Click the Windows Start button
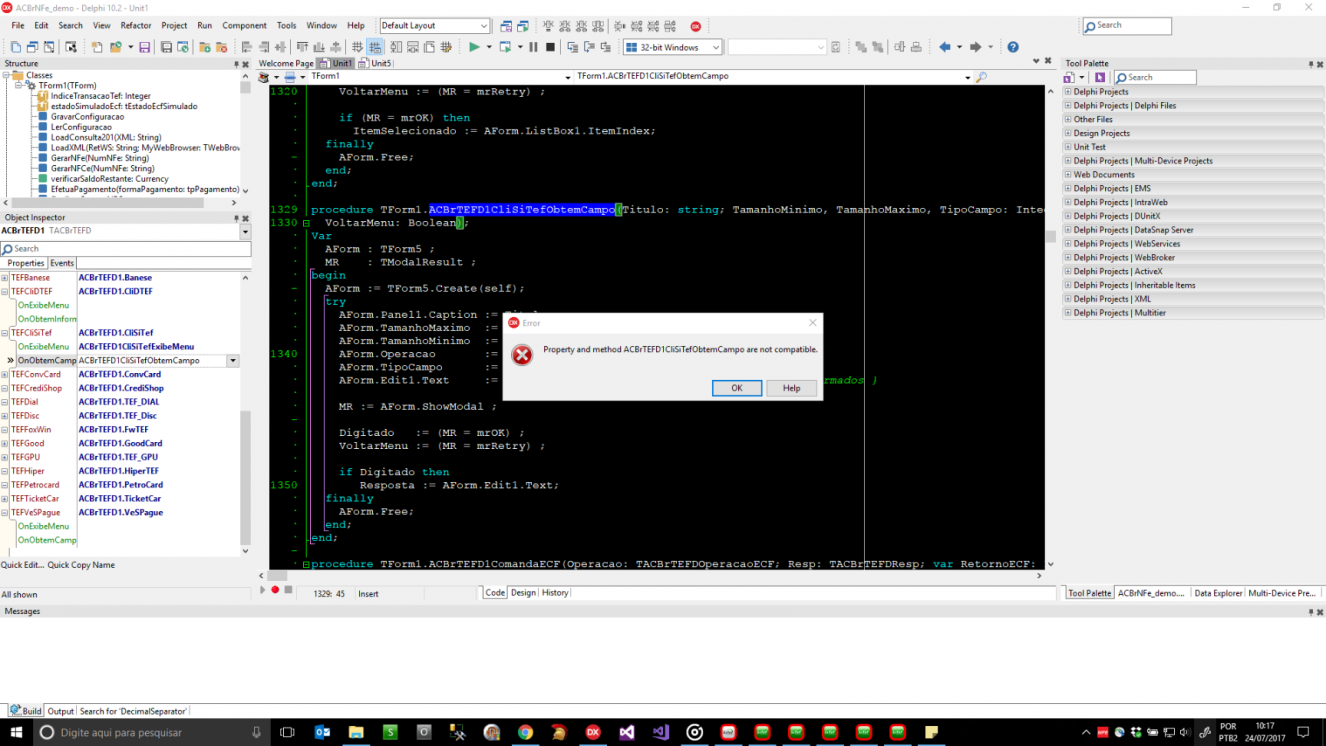The image size is (1326, 746). click(16, 732)
